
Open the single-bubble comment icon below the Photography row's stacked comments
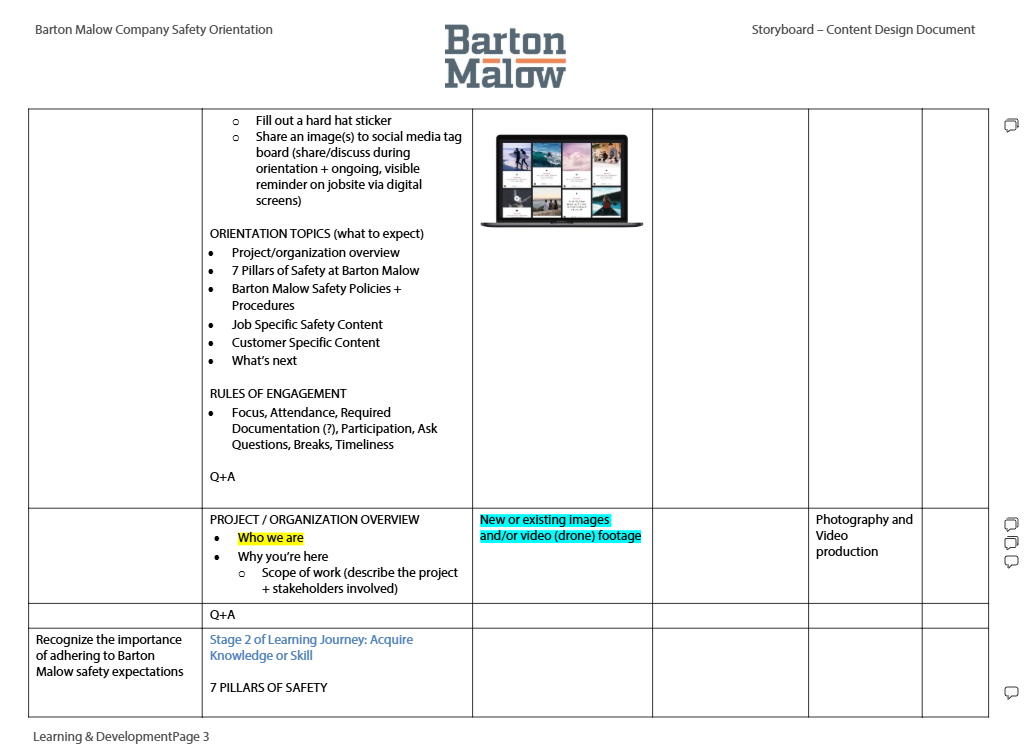[1012, 561]
